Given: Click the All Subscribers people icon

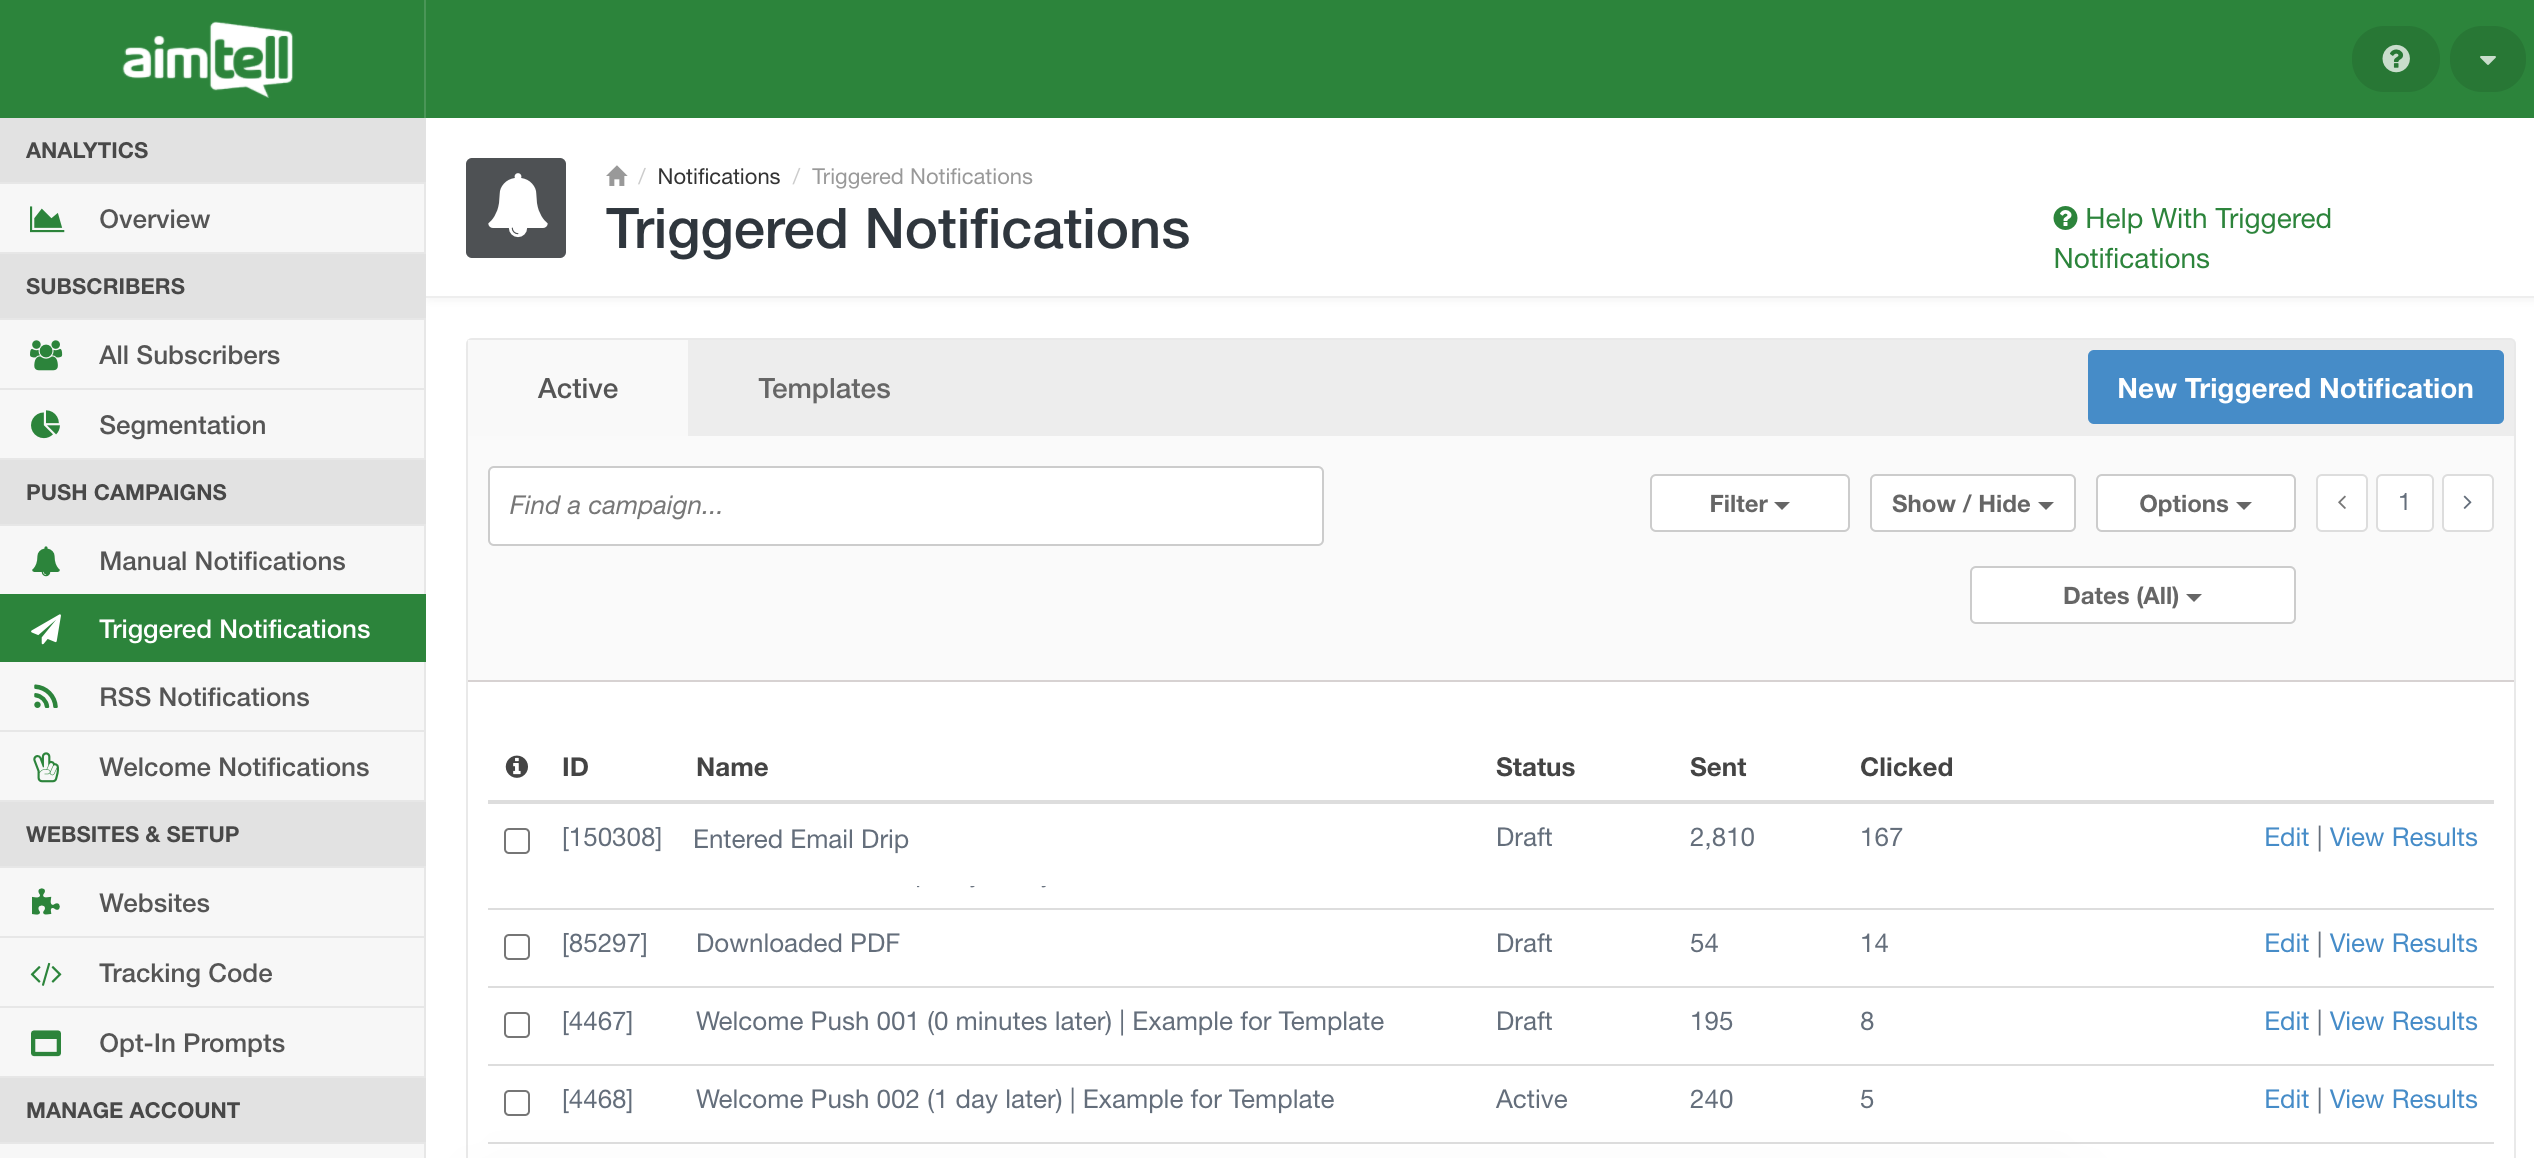Looking at the screenshot, I should tap(46, 355).
